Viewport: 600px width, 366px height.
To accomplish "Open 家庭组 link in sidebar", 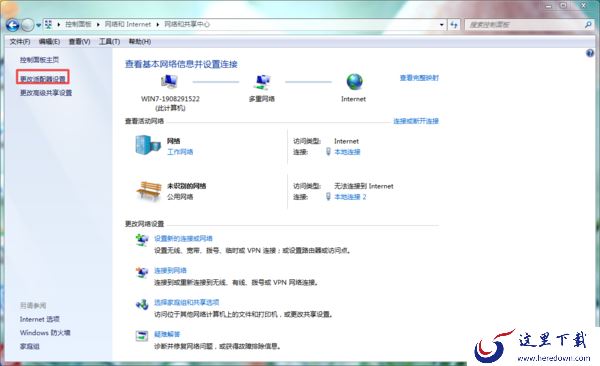I will [30, 346].
